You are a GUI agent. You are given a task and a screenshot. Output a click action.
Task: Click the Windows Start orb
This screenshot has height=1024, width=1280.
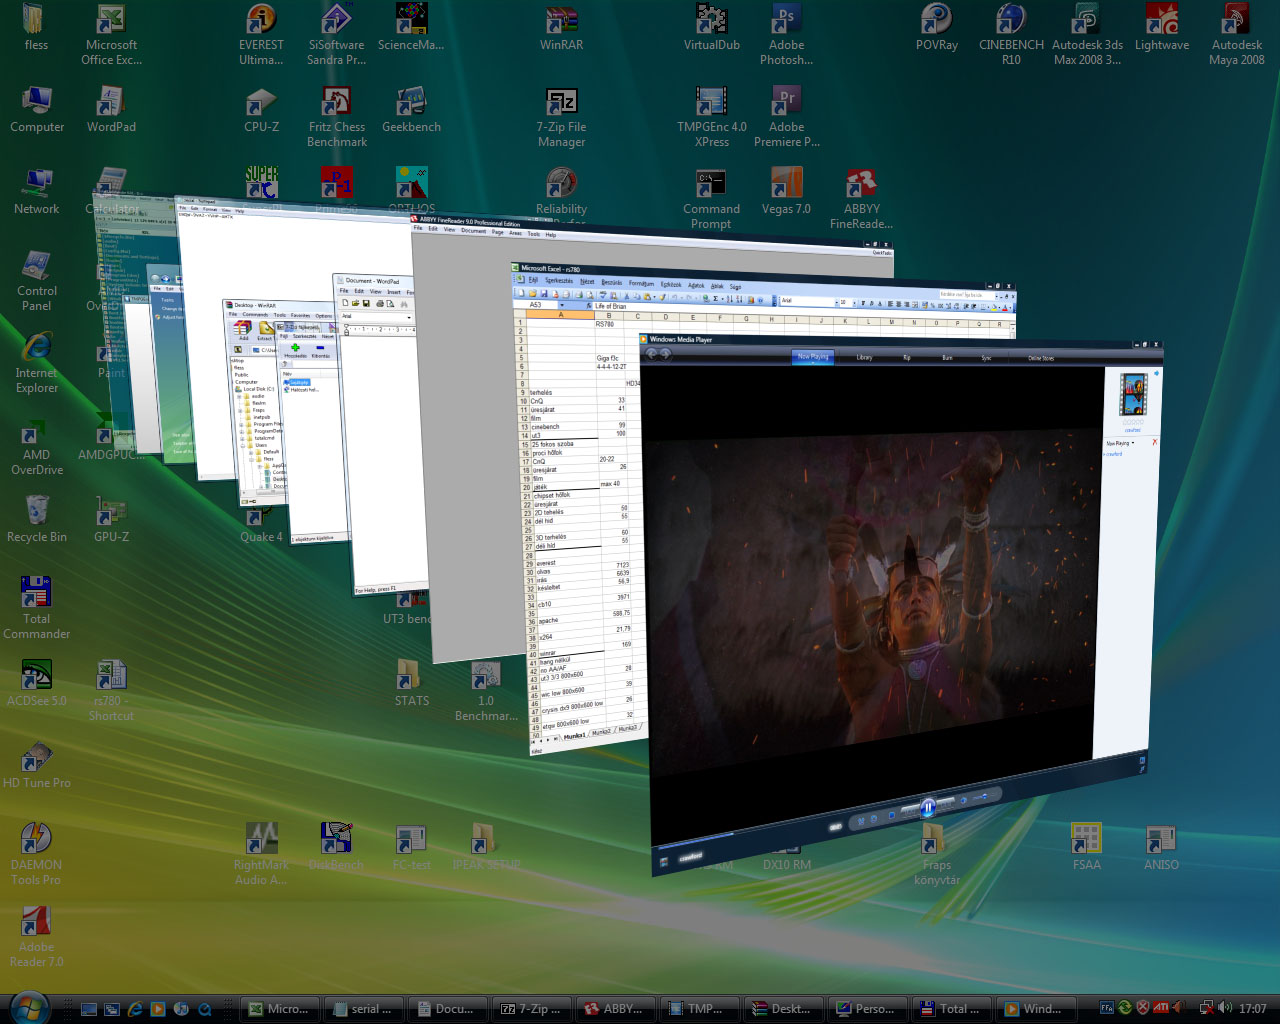pos(27,1007)
